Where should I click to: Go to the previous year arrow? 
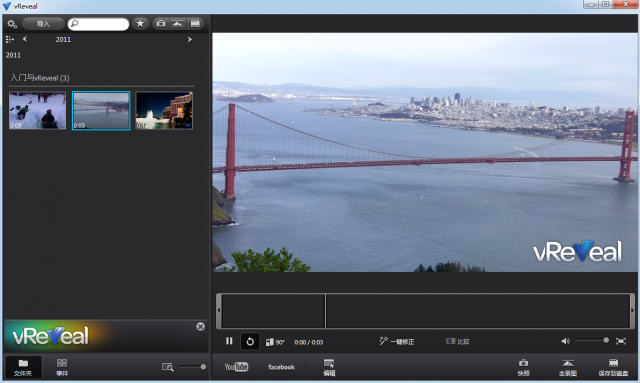click(25, 39)
